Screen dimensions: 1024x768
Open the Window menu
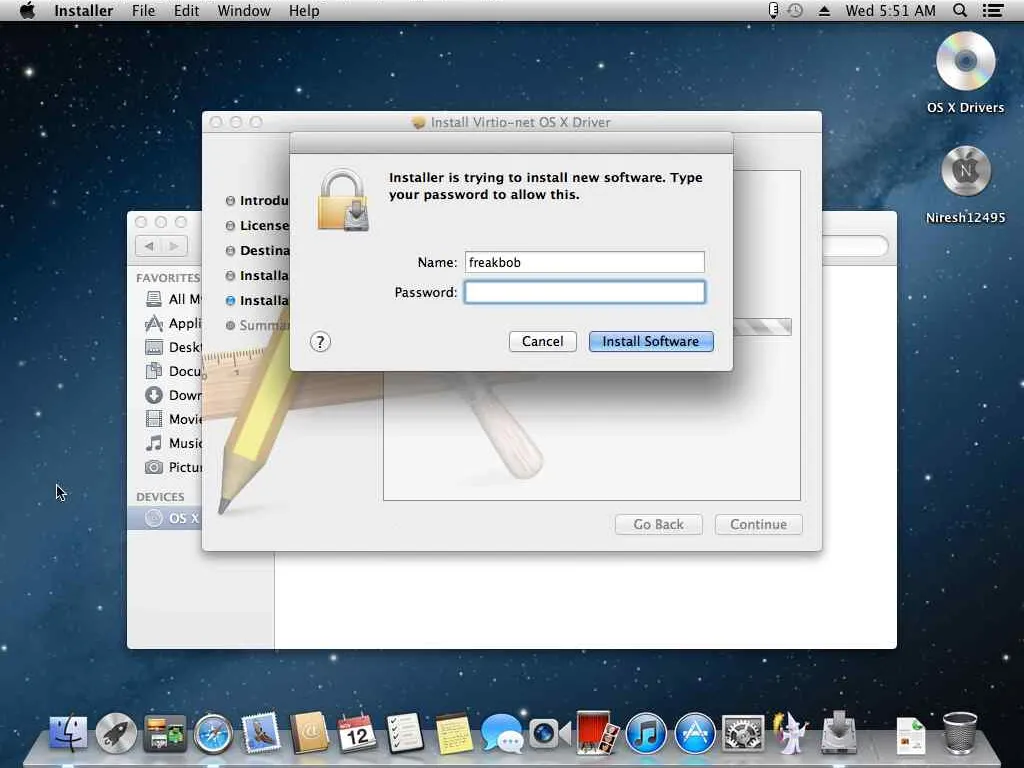click(244, 10)
